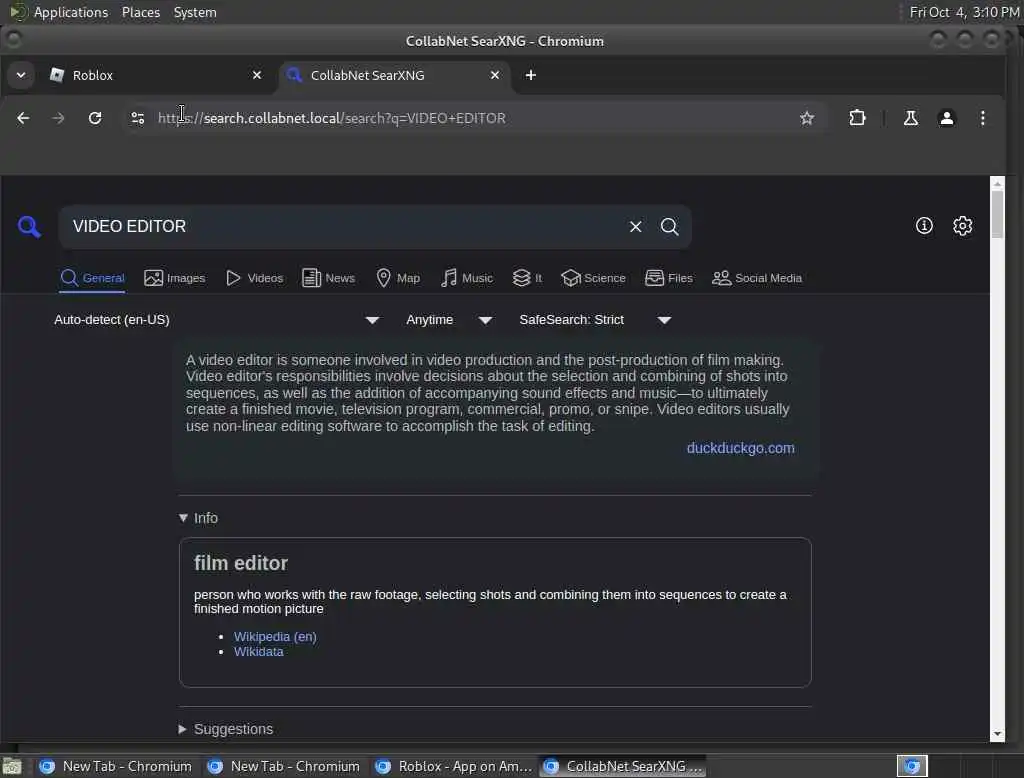Click the date and time clock
The height and width of the screenshot is (778, 1024).
964,12
